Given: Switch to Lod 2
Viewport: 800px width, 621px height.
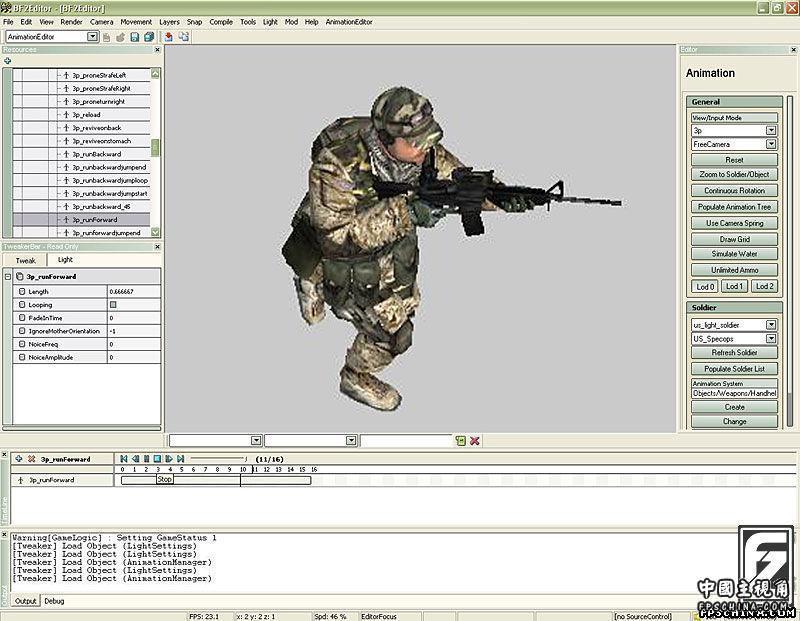Looking at the screenshot, I should [x=764, y=286].
